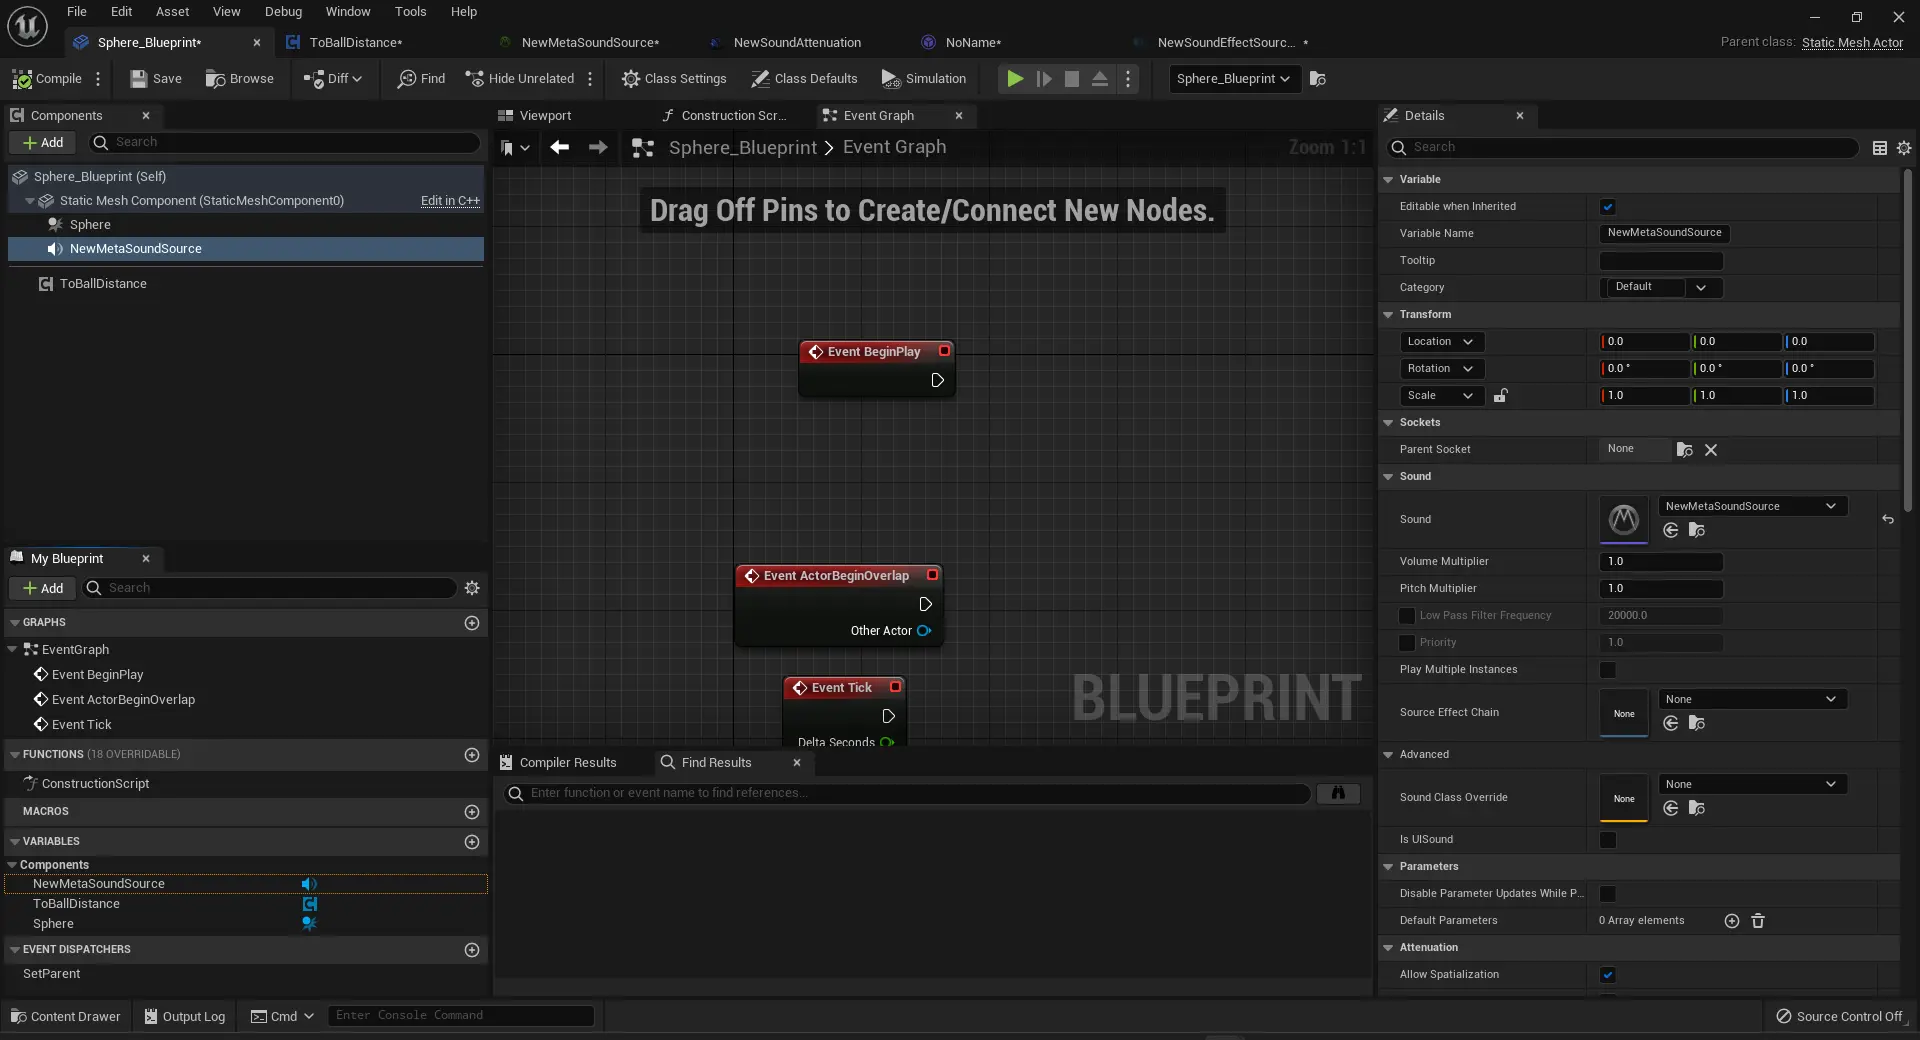Toggle Editable when Inherited checkbox
Image resolution: width=1920 pixels, height=1040 pixels.
point(1608,207)
